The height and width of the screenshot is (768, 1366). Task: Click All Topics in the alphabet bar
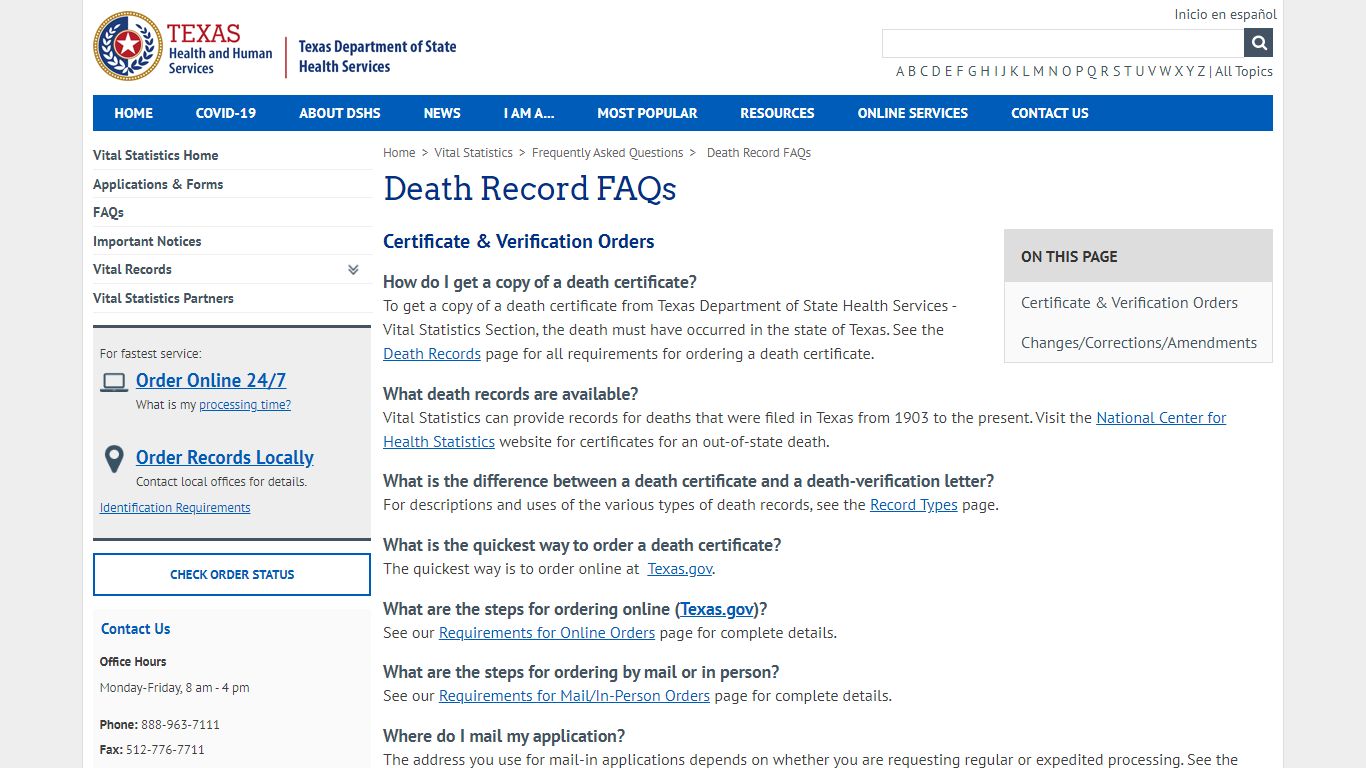[x=1244, y=71]
